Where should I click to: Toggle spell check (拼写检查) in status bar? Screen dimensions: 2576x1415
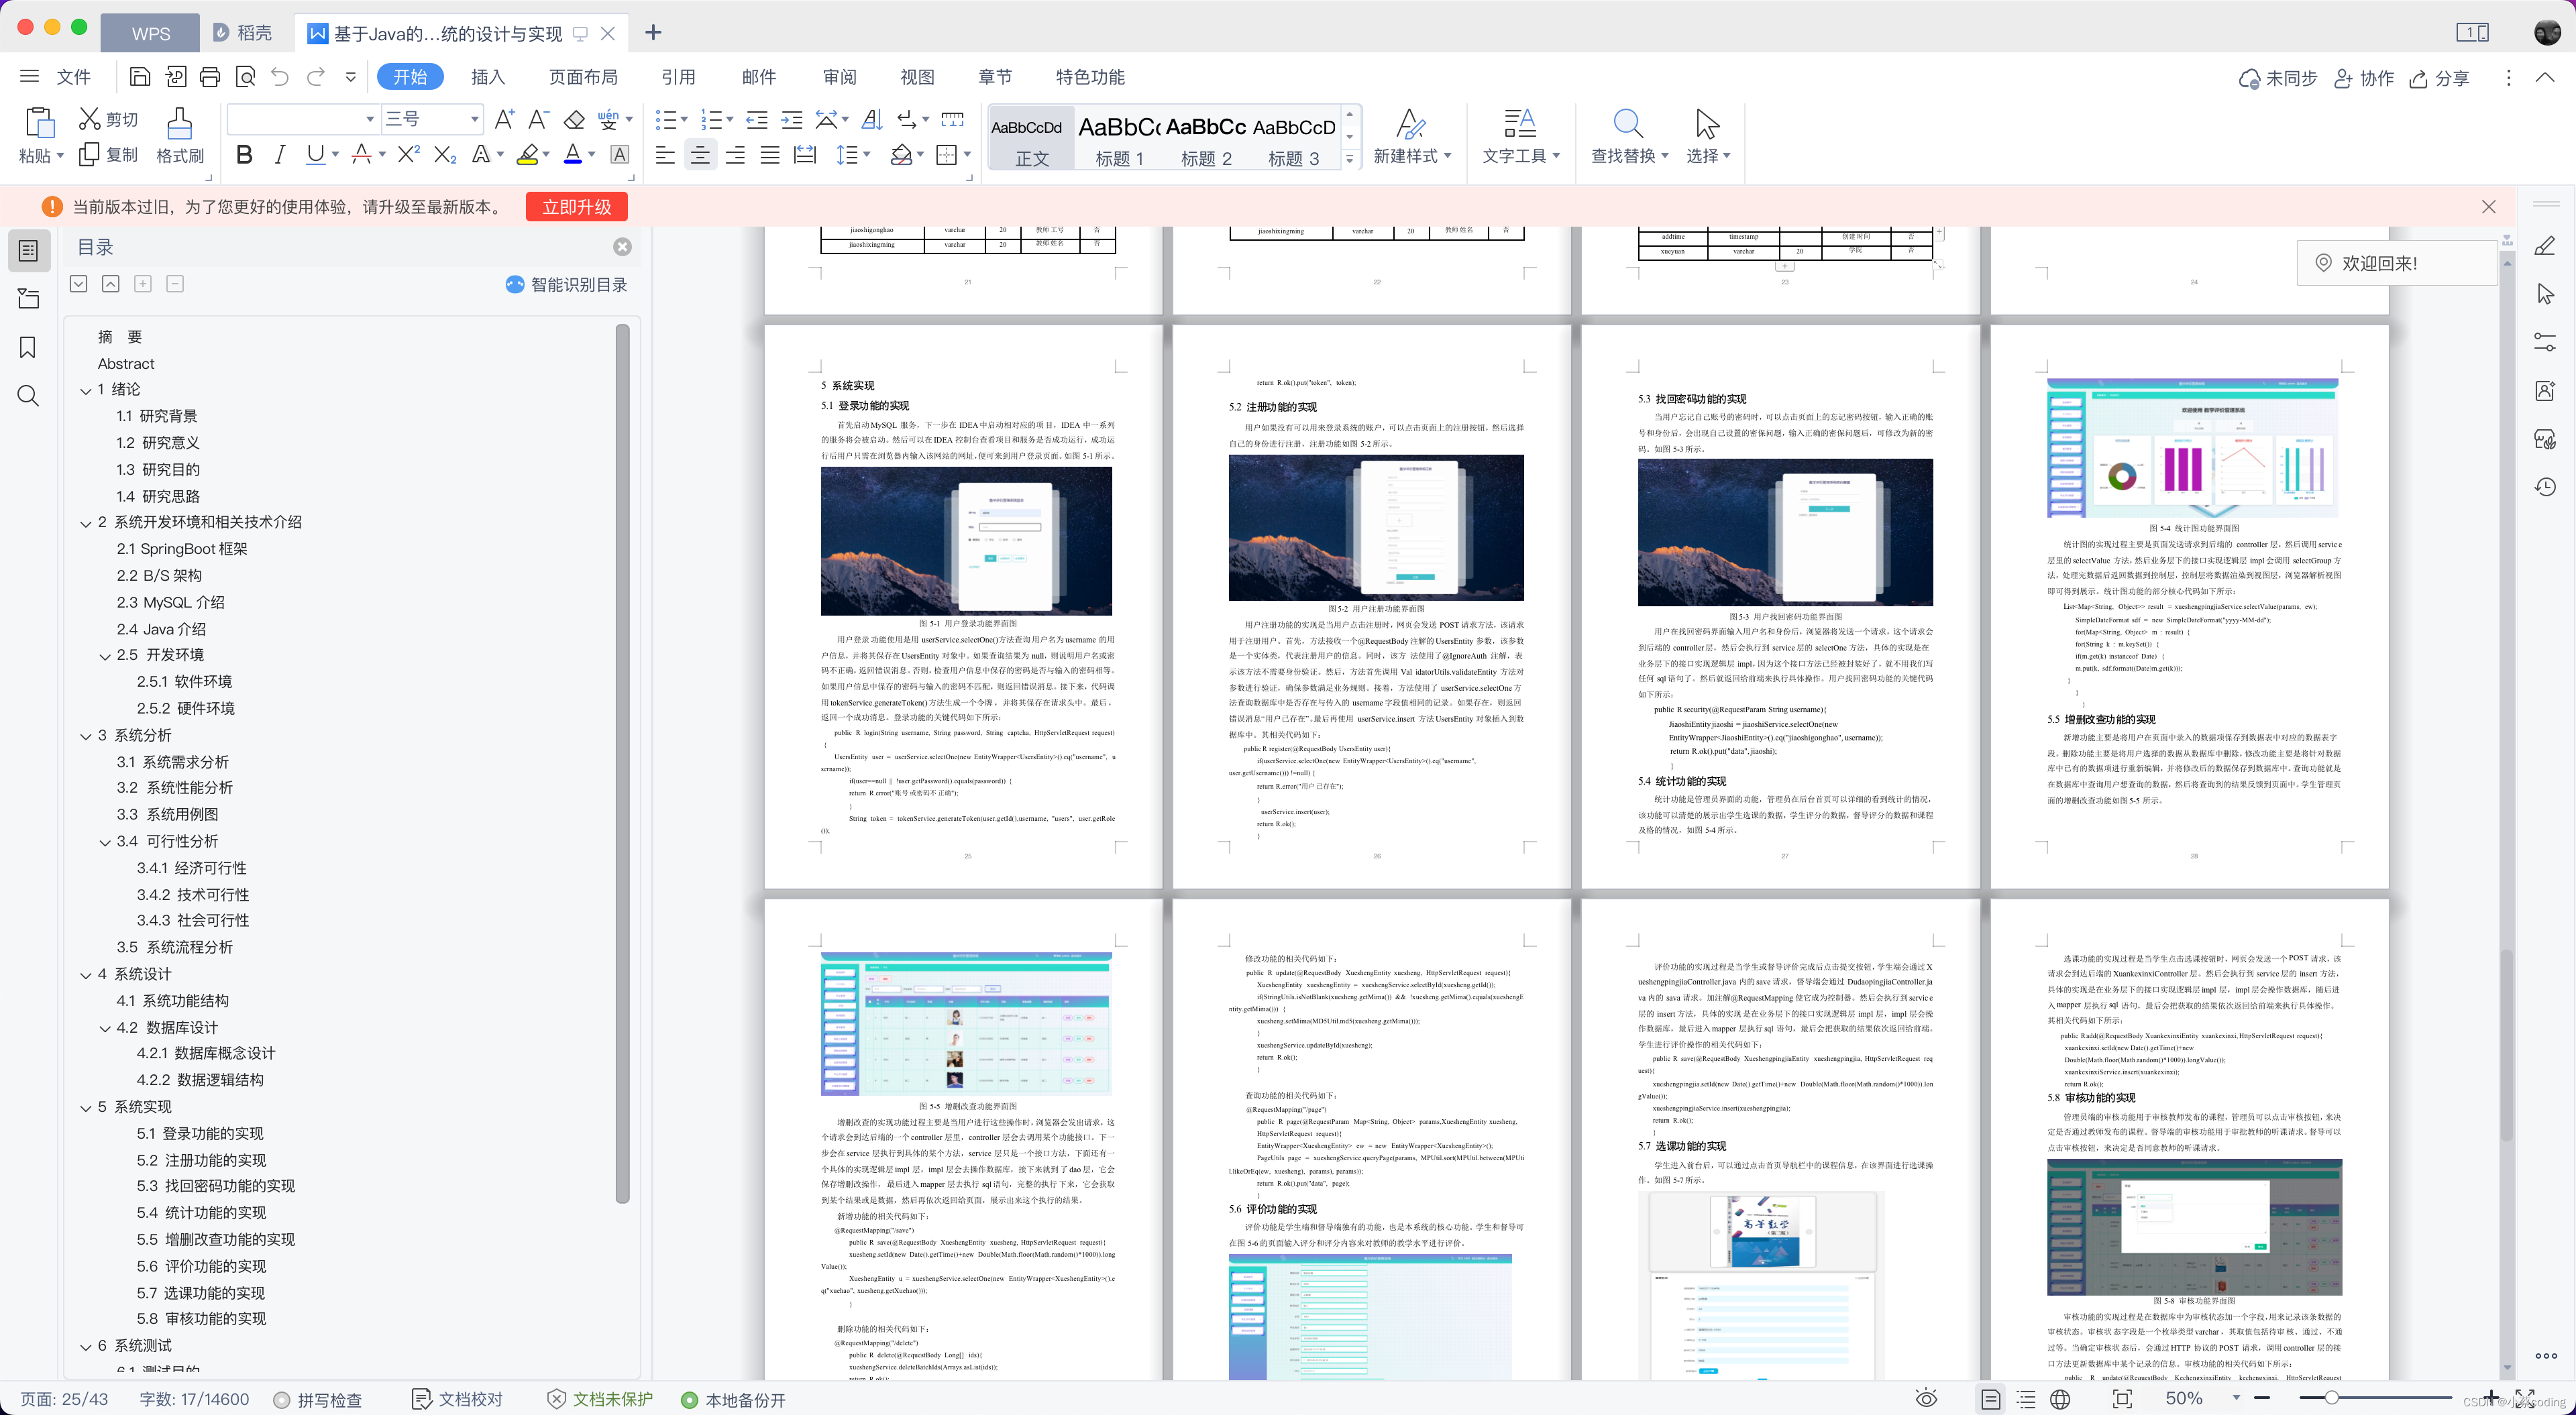tap(318, 1400)
